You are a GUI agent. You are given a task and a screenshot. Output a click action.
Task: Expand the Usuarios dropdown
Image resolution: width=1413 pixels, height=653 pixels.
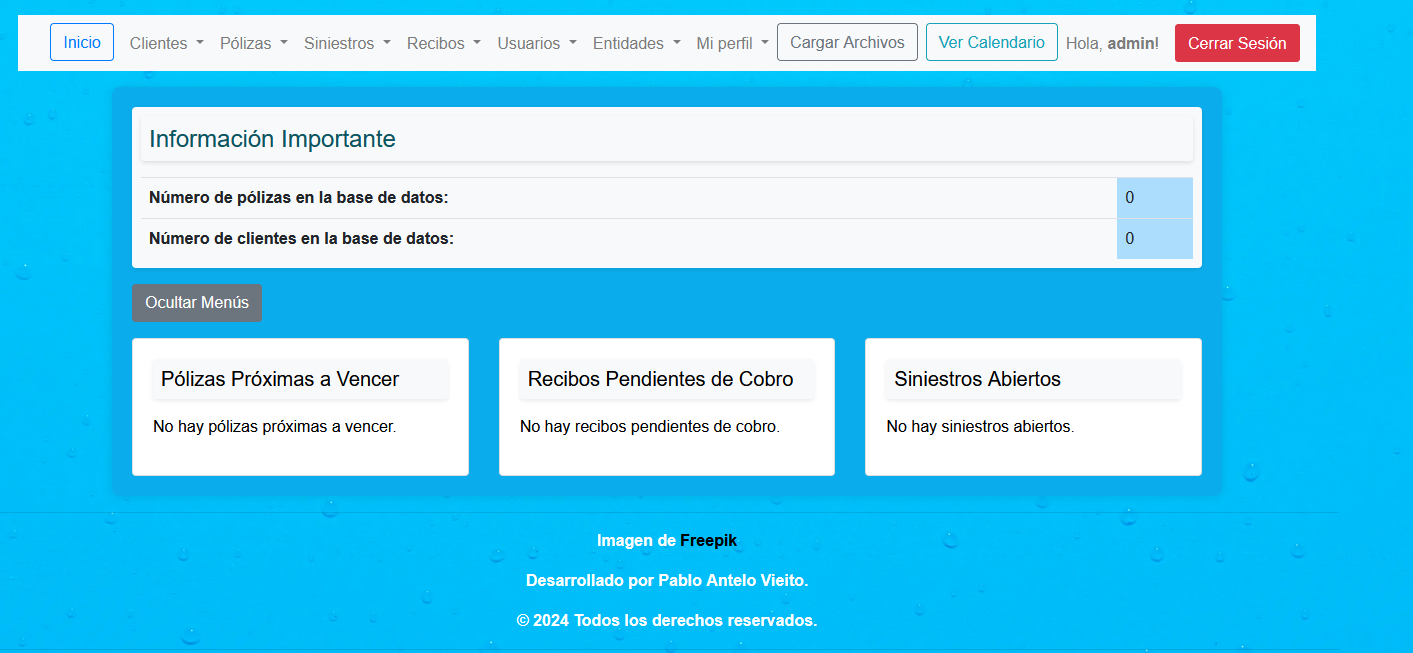(536, 44)
